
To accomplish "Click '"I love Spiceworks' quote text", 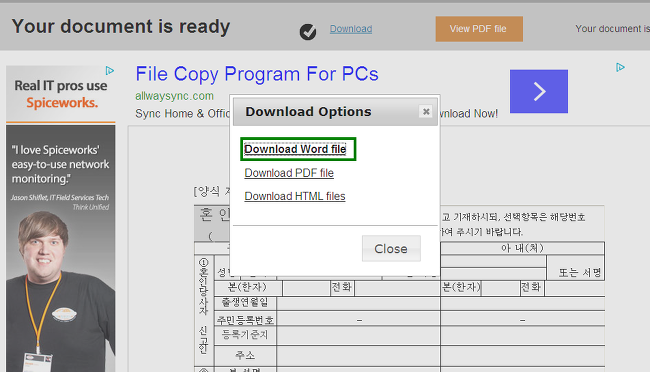I will click(61, 164).
